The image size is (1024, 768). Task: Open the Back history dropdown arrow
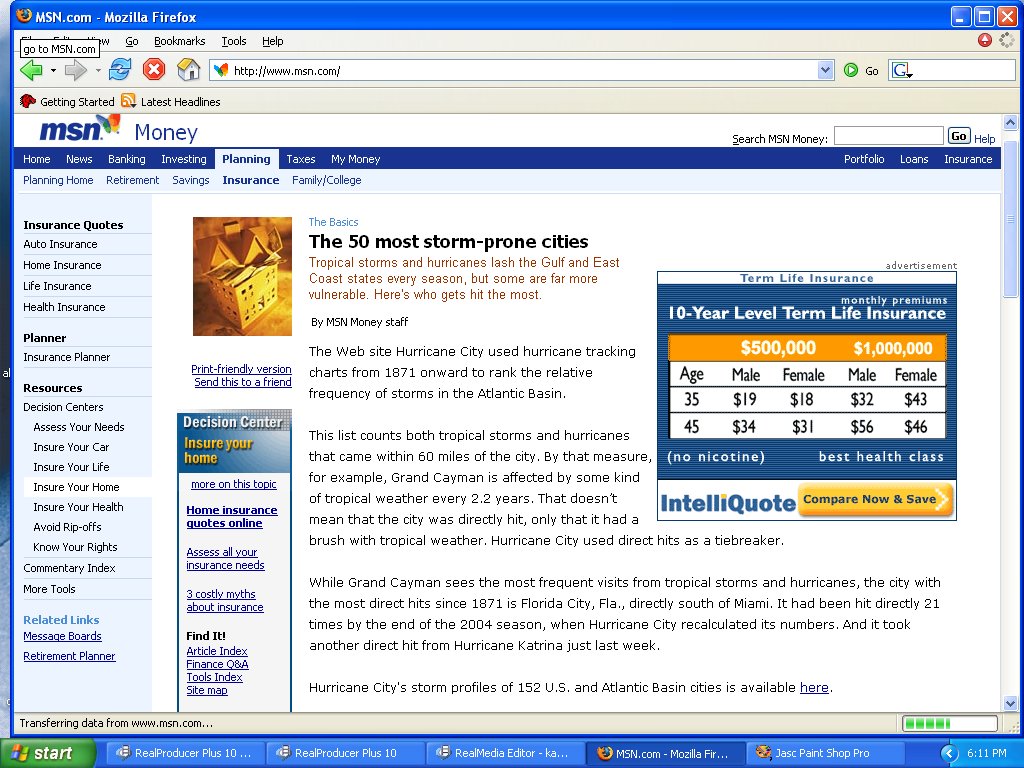[53, 70]
